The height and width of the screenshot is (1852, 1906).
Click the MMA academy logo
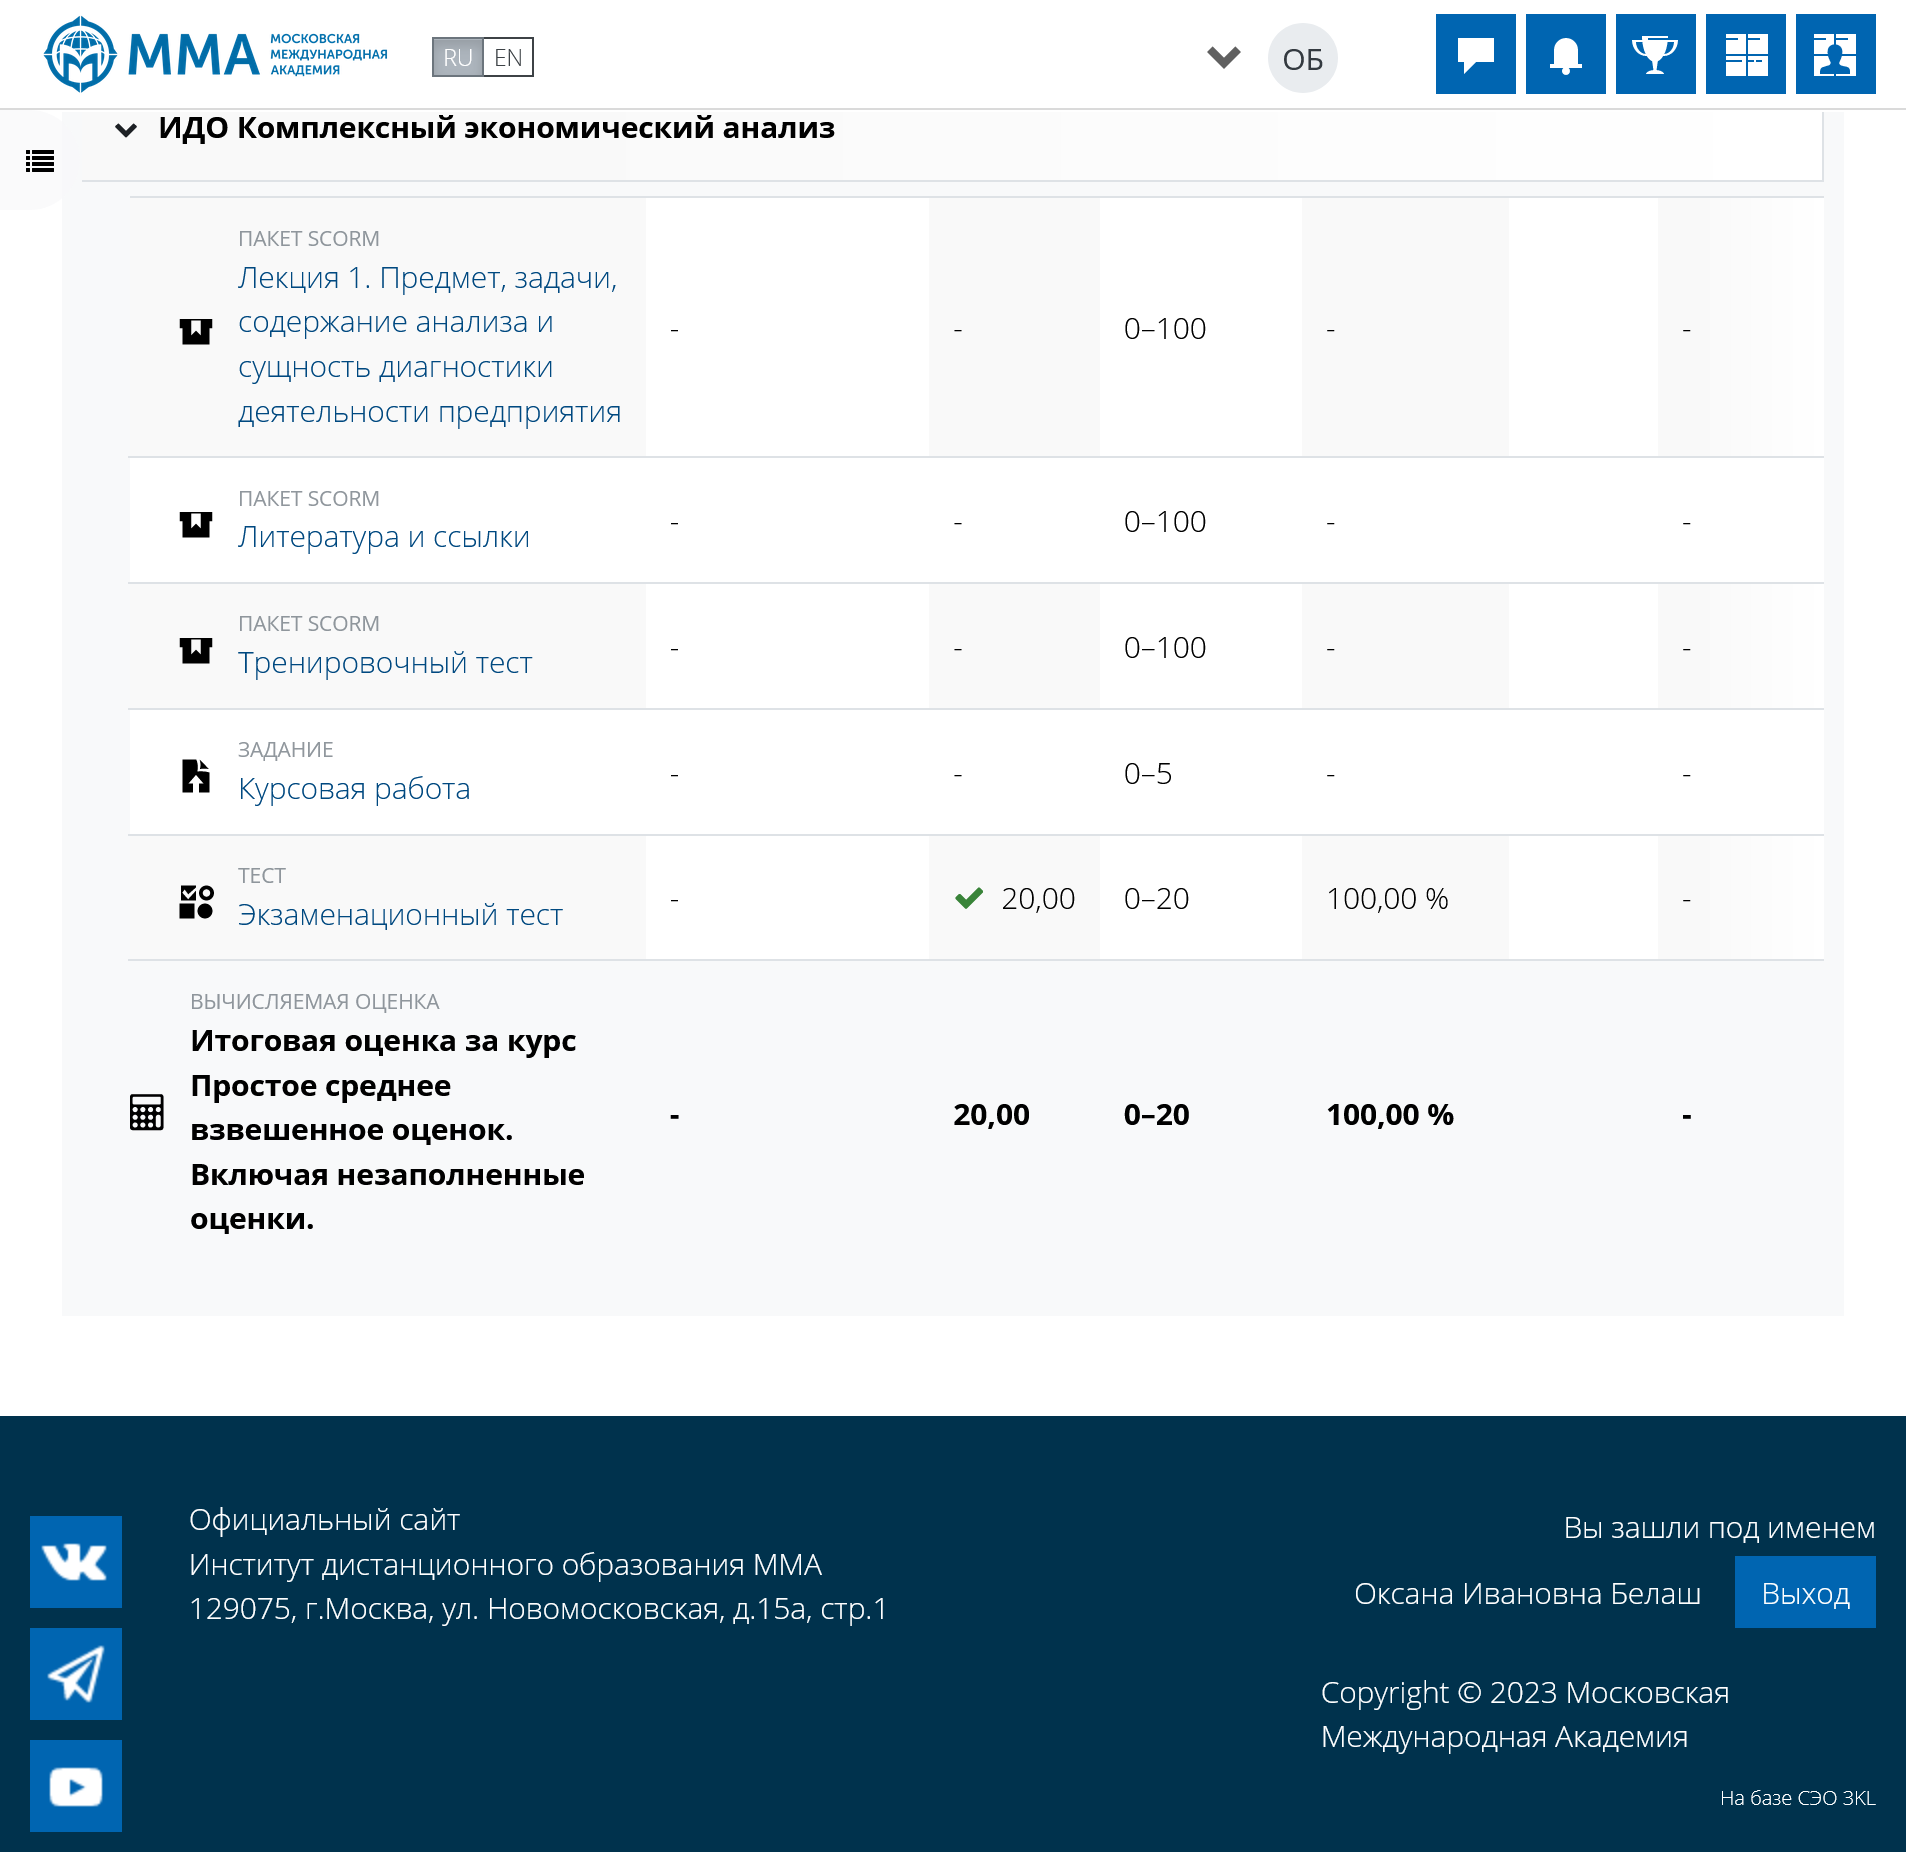216,55
